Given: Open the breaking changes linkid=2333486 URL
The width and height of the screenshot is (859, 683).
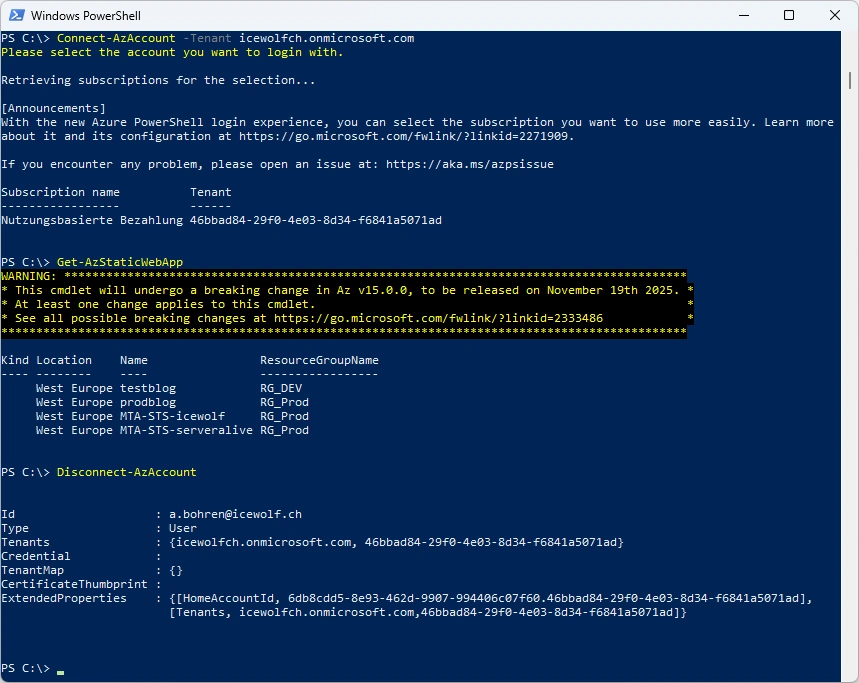Looking at the screenshot, I should (438, 318).
